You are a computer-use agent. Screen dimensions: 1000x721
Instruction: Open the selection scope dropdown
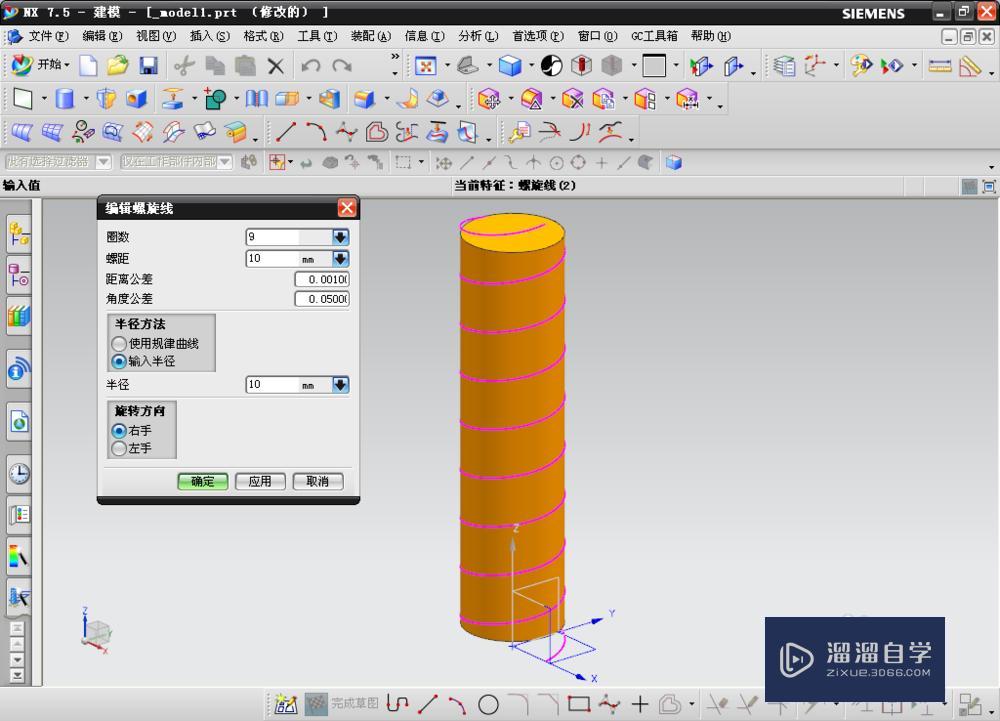click(x=224, y=162)
